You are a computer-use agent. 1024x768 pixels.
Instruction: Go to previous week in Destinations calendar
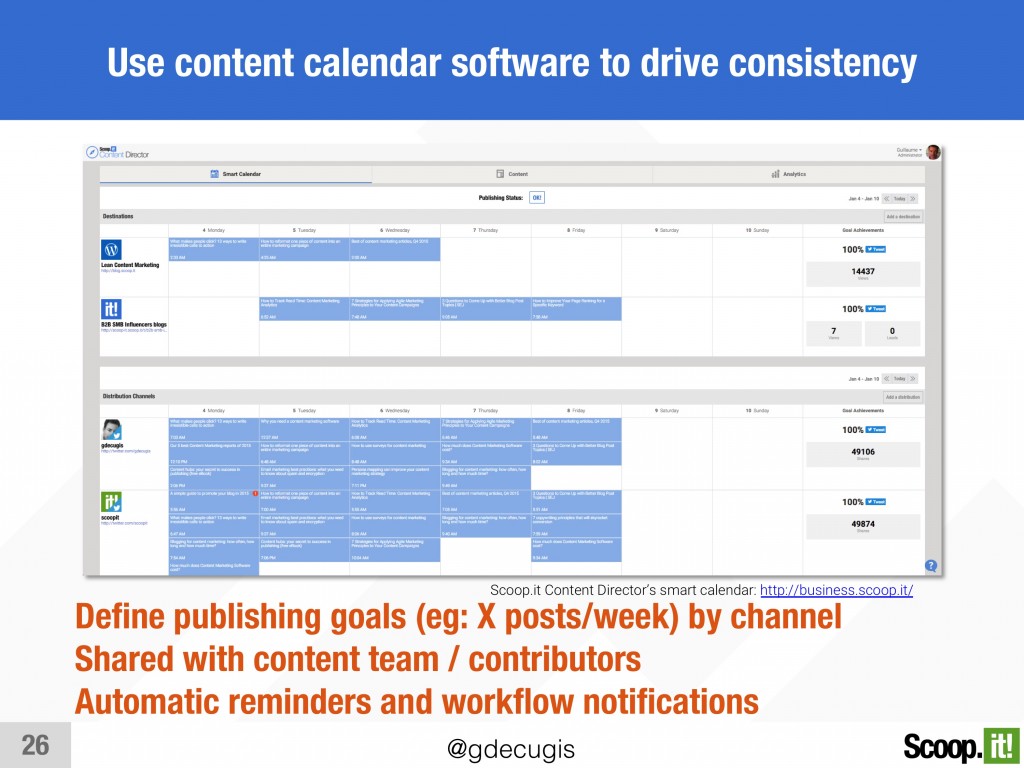[x=886, y=199]
